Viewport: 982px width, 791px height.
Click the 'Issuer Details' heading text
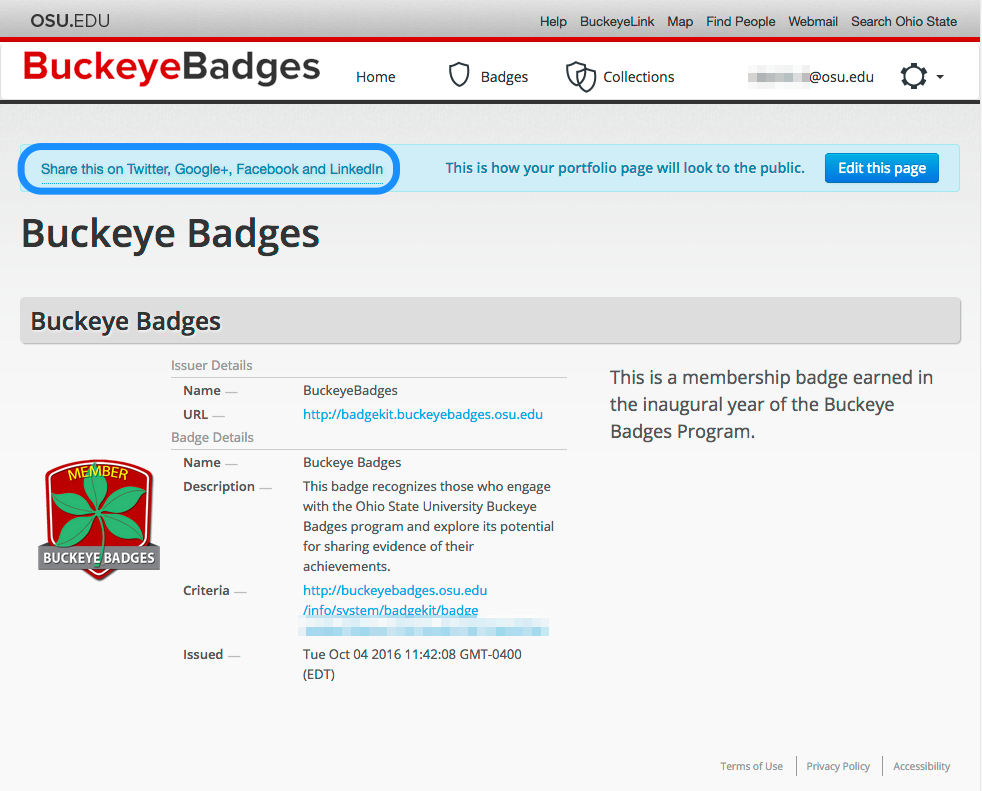(212, 366)
